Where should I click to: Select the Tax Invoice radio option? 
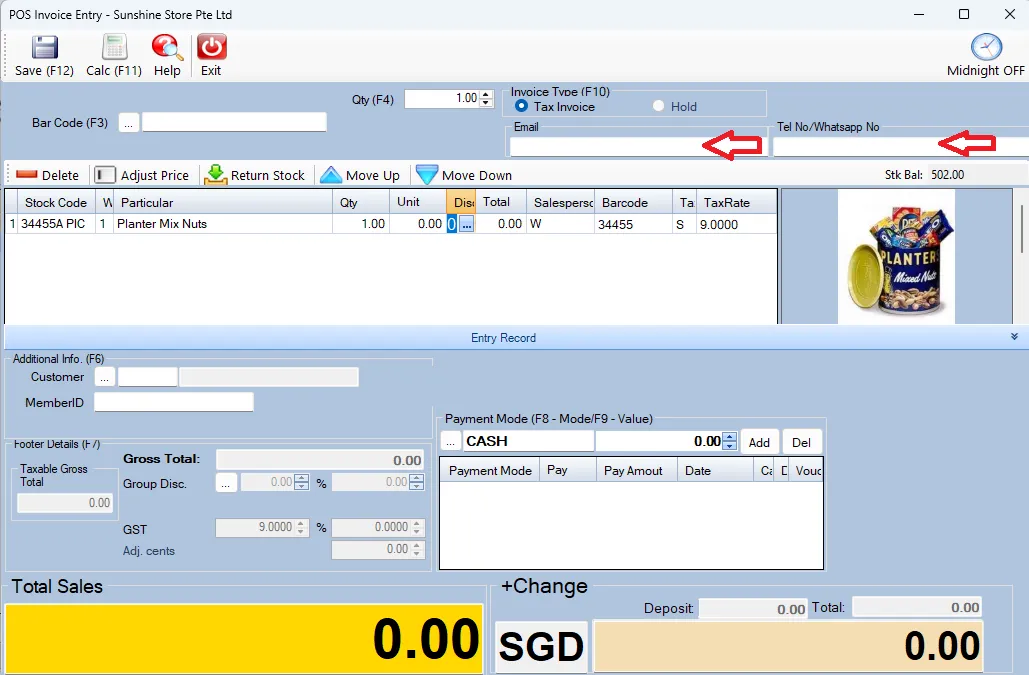[521, 106]
